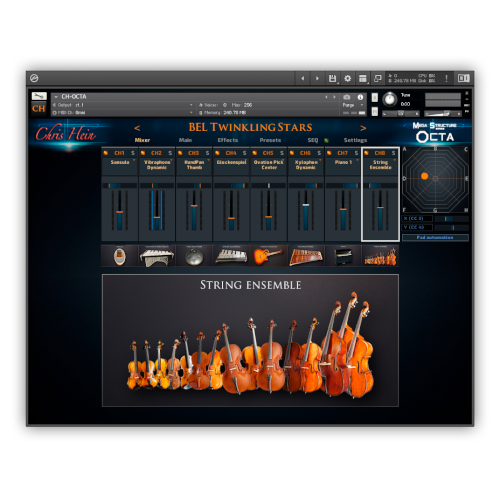500x500 pixels.
Task: Expand the CH-OCTA instrument name arrow
Action: tap(56, 97)
